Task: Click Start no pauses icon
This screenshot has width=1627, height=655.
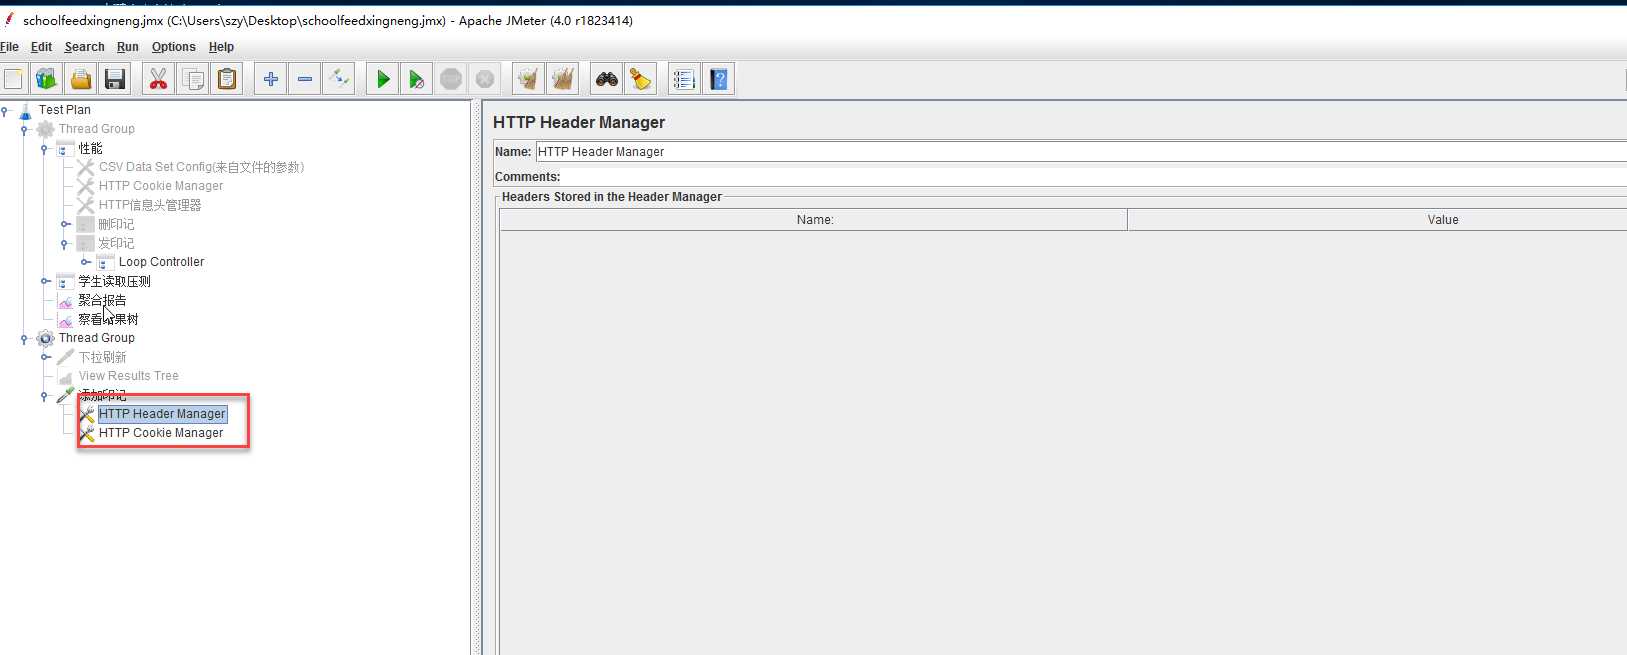Action: (417, 79)
